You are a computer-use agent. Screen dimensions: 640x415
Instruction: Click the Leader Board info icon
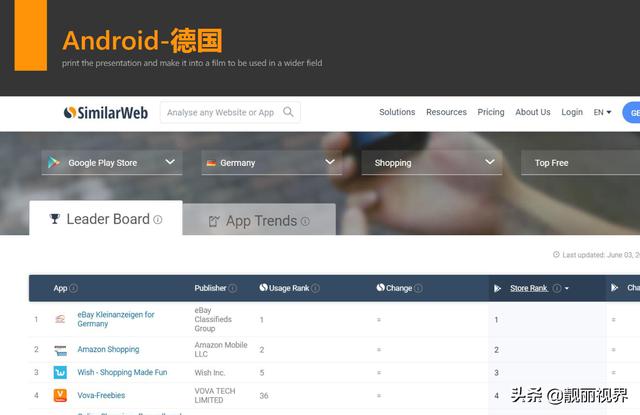tap(158, 220)
